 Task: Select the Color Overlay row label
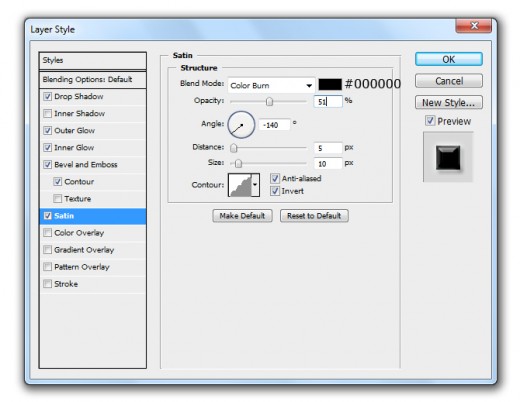[79, 233]
